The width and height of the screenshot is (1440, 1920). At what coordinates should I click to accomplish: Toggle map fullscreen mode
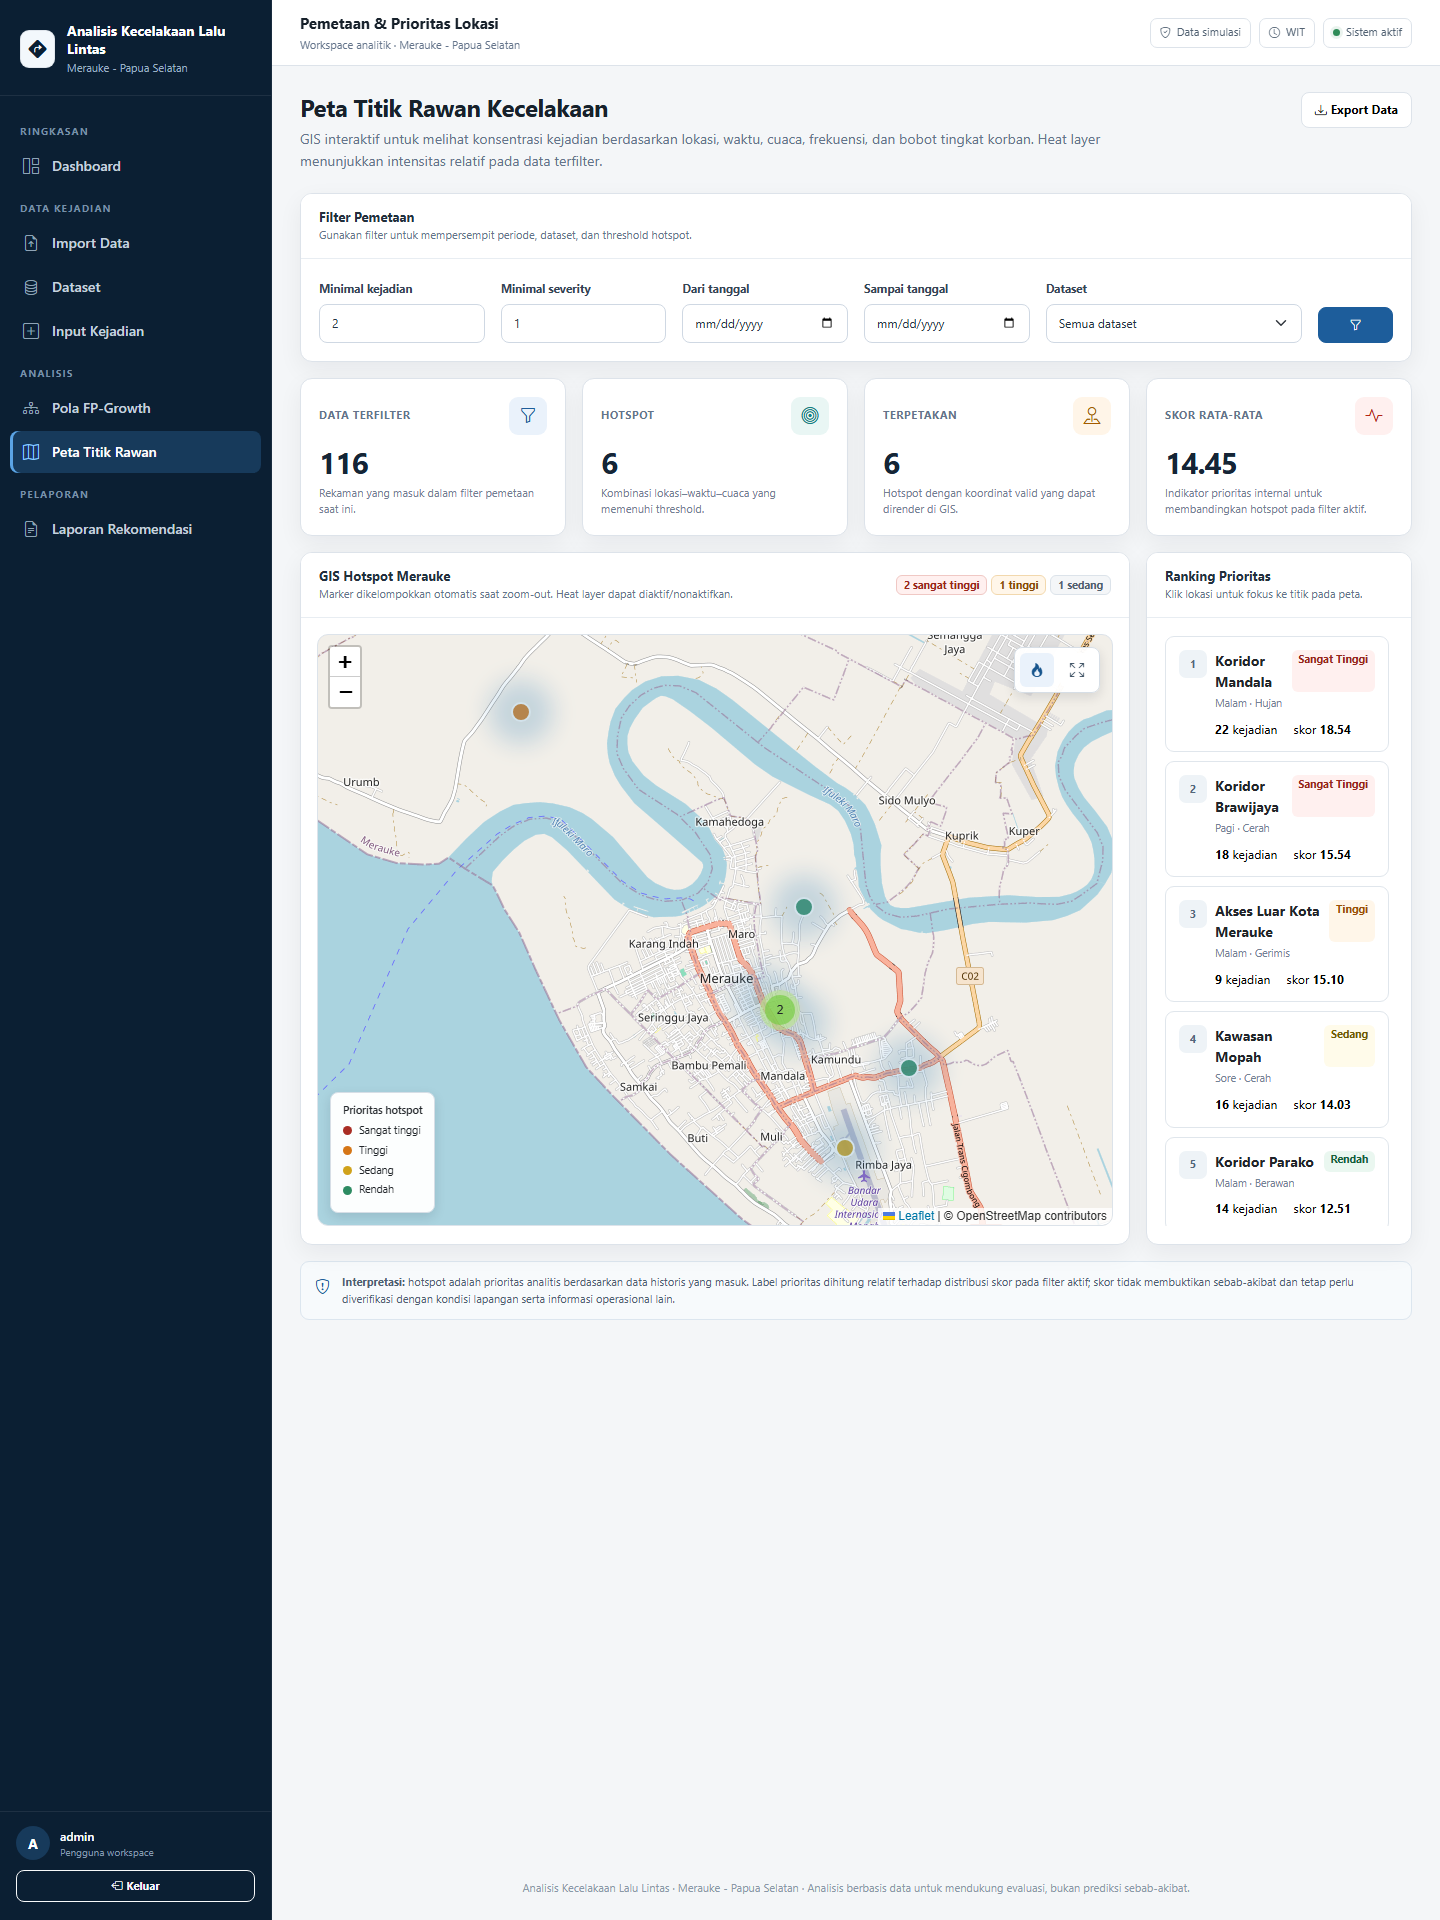click(1077, 670)
